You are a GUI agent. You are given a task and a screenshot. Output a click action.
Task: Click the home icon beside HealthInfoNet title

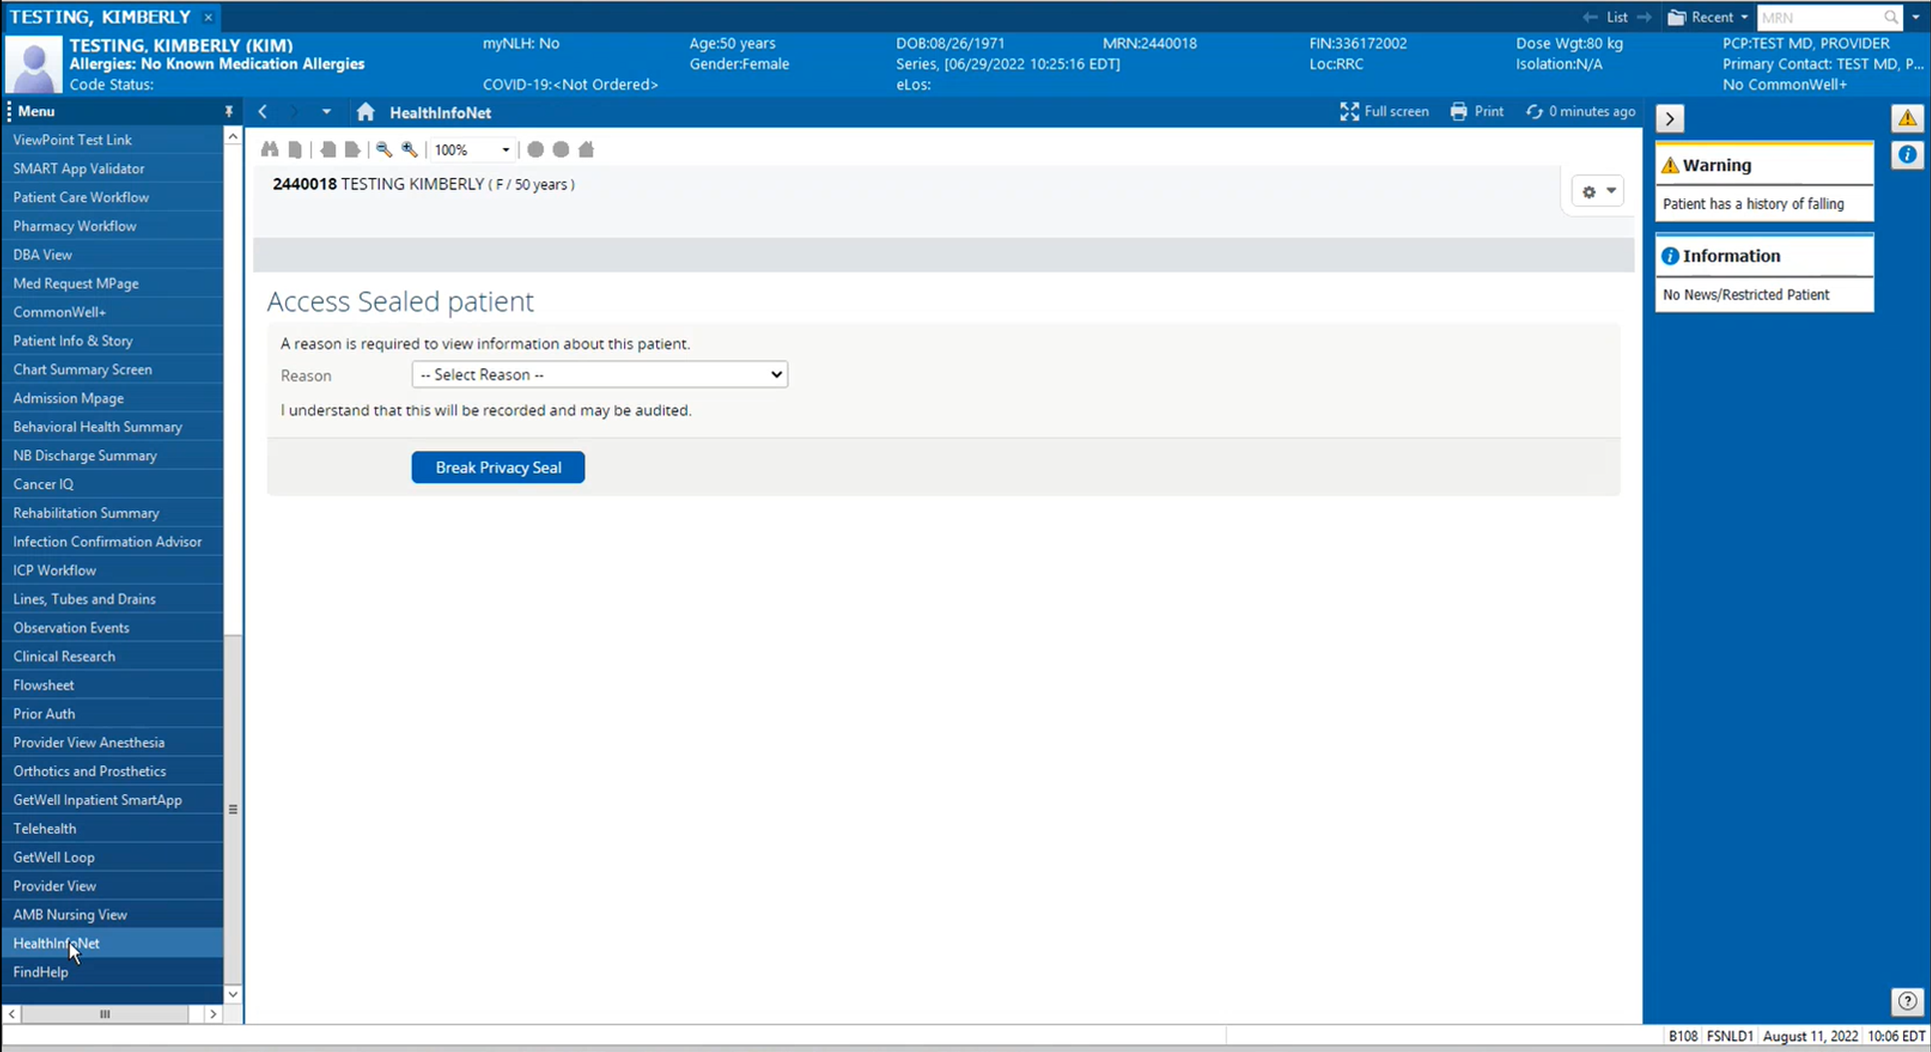point(365,113)
